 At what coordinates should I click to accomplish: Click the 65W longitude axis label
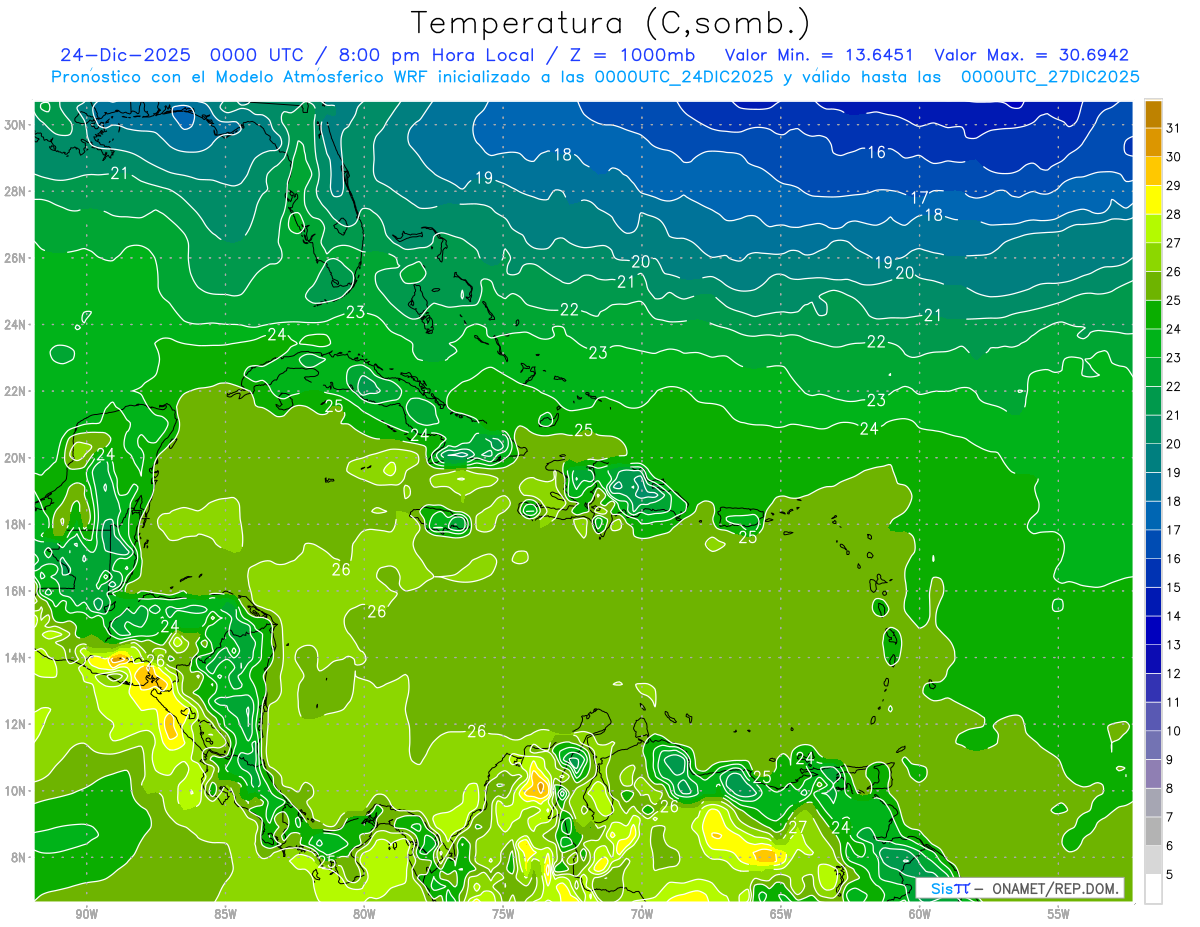click(781, 914)
